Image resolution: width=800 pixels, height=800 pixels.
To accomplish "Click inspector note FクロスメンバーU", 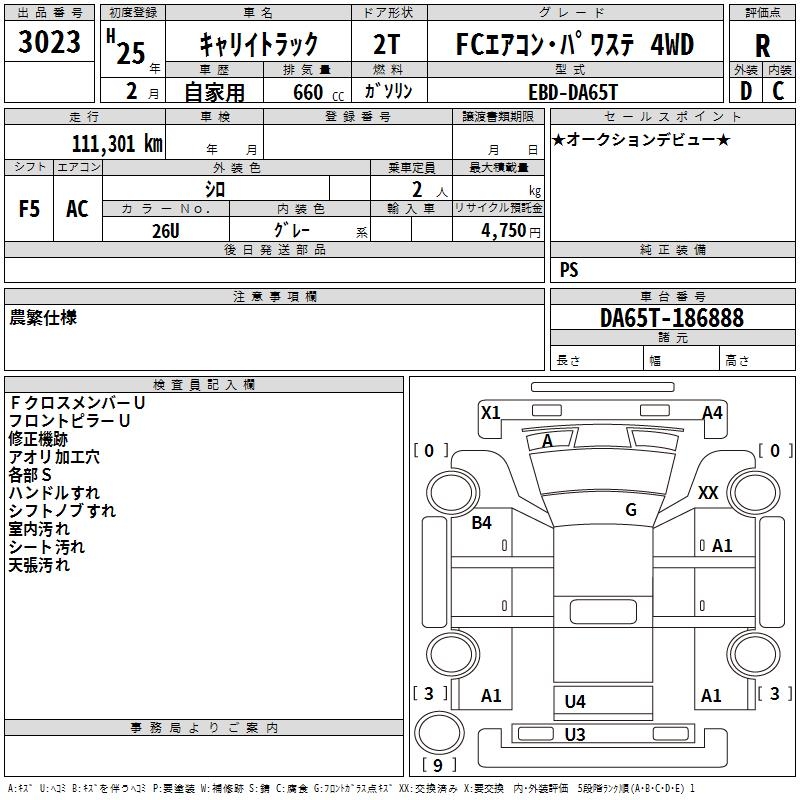I will pos(77,403).
